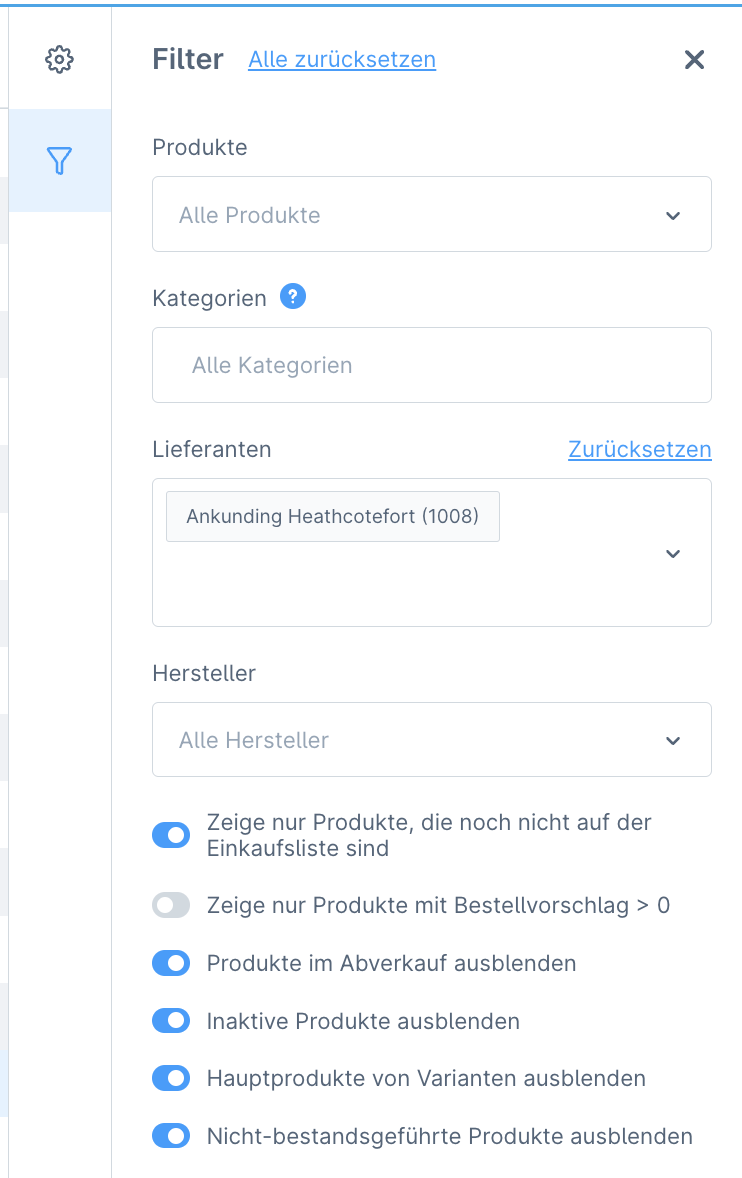The image size is (742, 1178).
Task: Close the filter panel with the X
Action: coord(694,59)
